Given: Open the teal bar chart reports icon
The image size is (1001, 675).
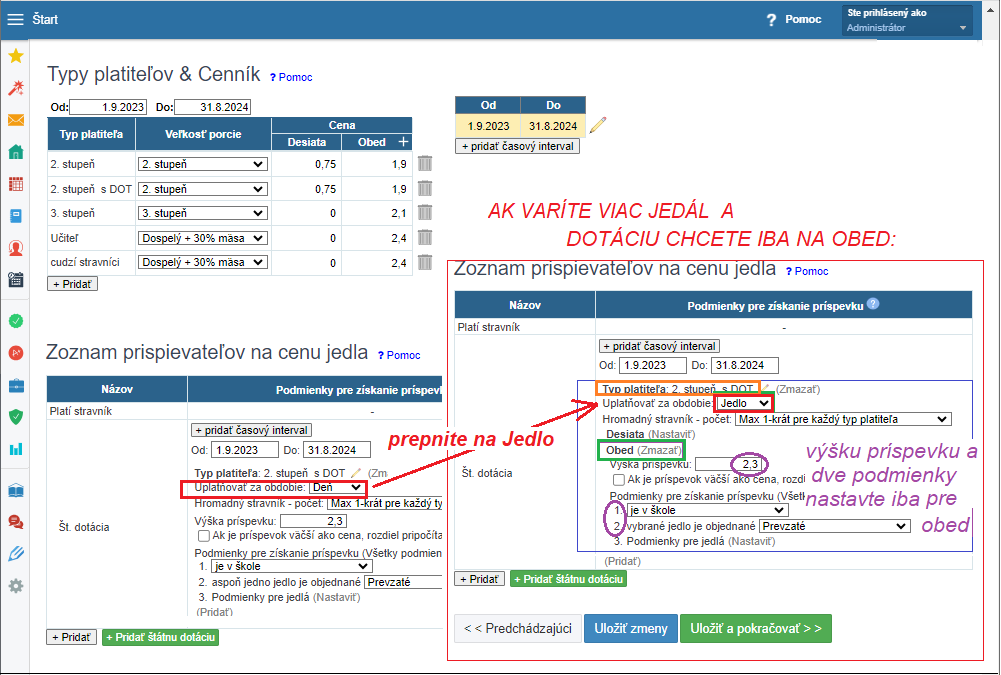Looking at the screenshot, I should click(16, 449).
